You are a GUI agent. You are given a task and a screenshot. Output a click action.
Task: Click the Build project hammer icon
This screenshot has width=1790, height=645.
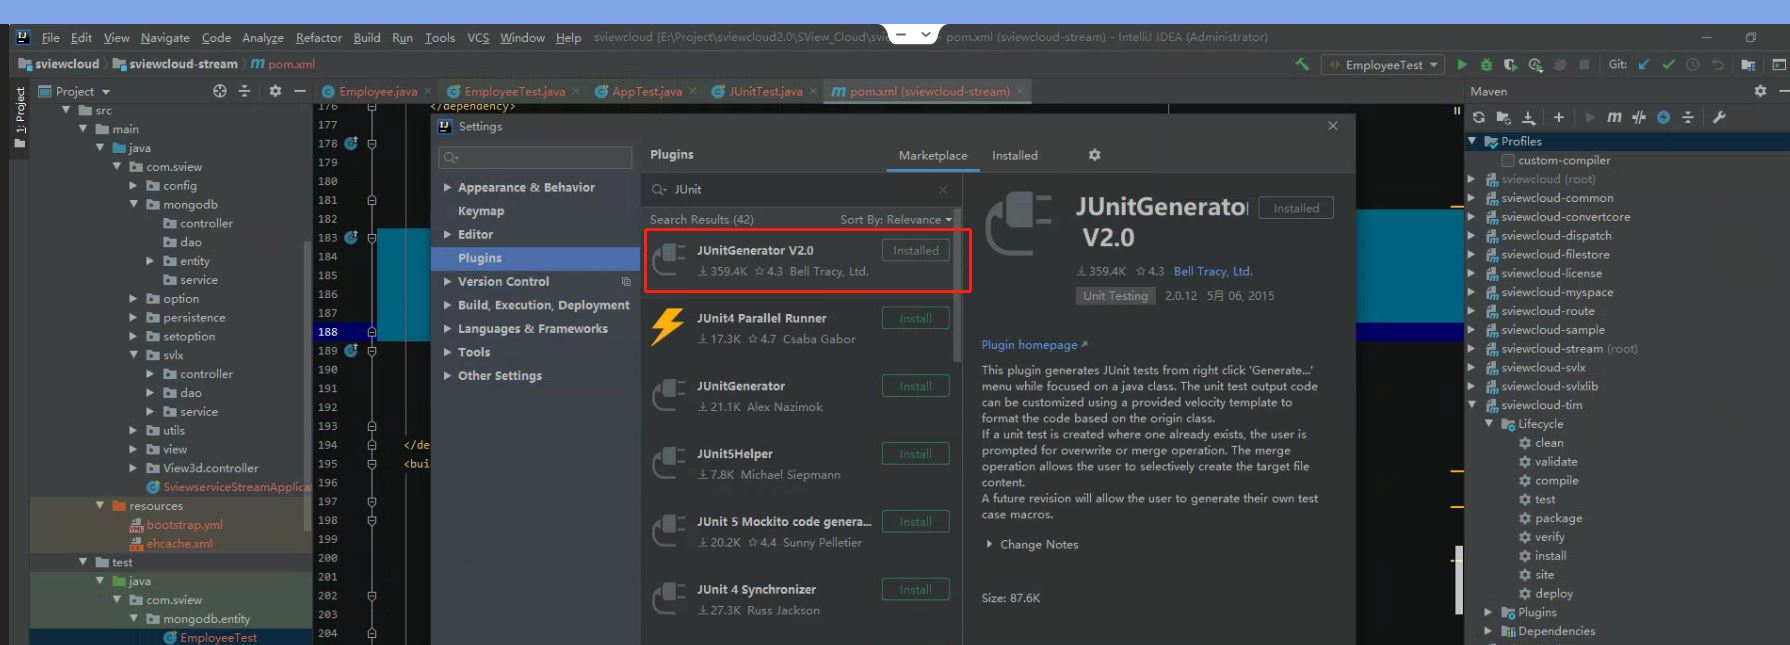coord(1302,64)
